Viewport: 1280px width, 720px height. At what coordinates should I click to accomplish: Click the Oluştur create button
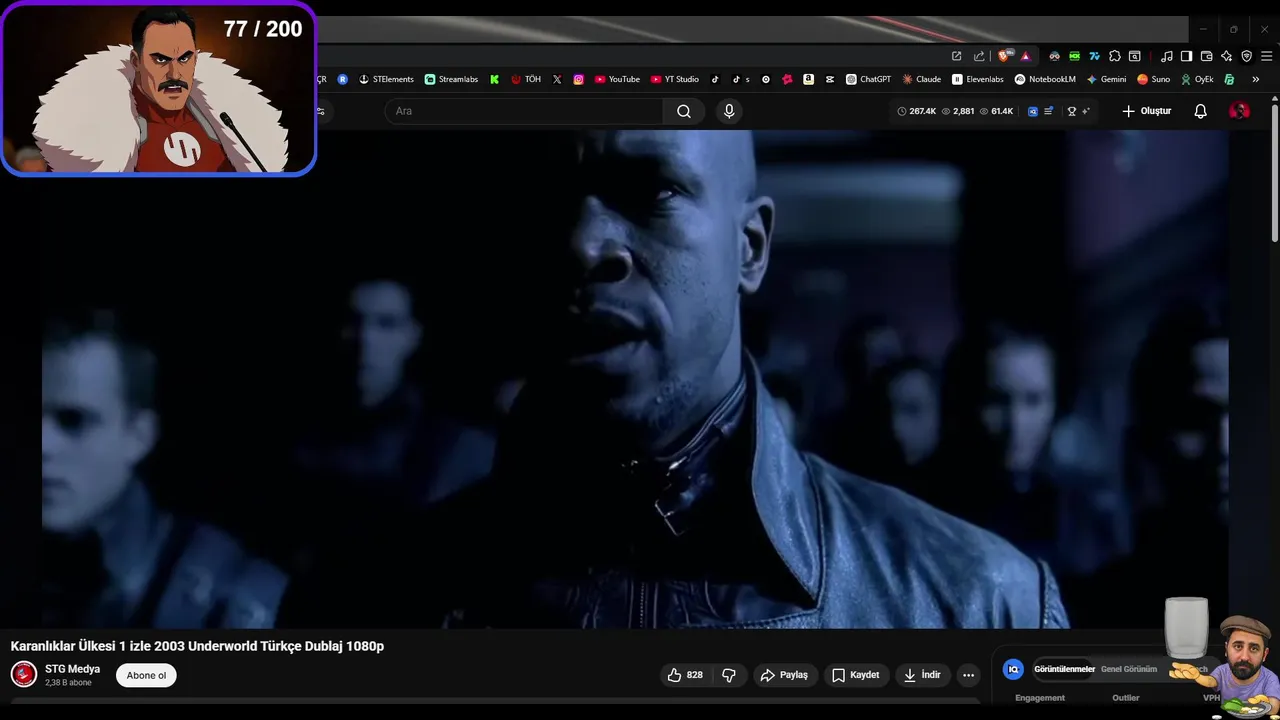click(x=1146, y=111)
